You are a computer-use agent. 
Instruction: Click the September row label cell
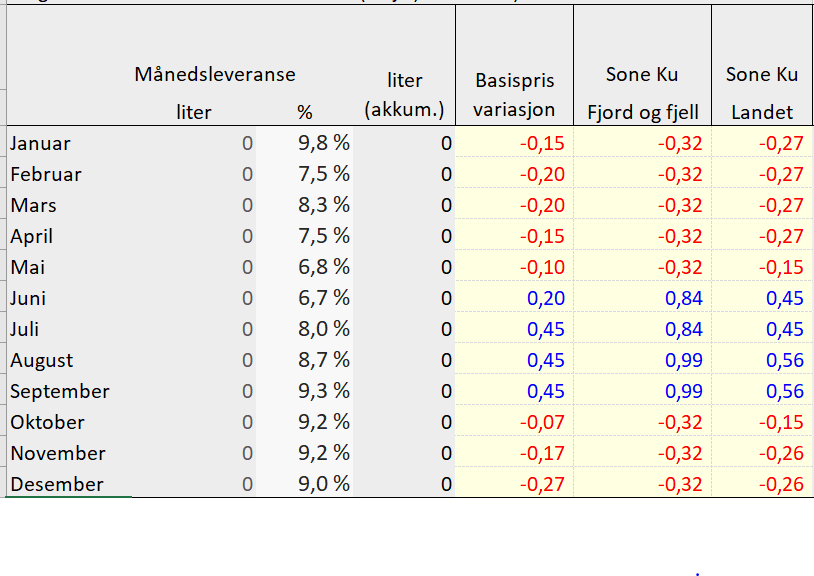pyautogui.click(x=60, y=391)
